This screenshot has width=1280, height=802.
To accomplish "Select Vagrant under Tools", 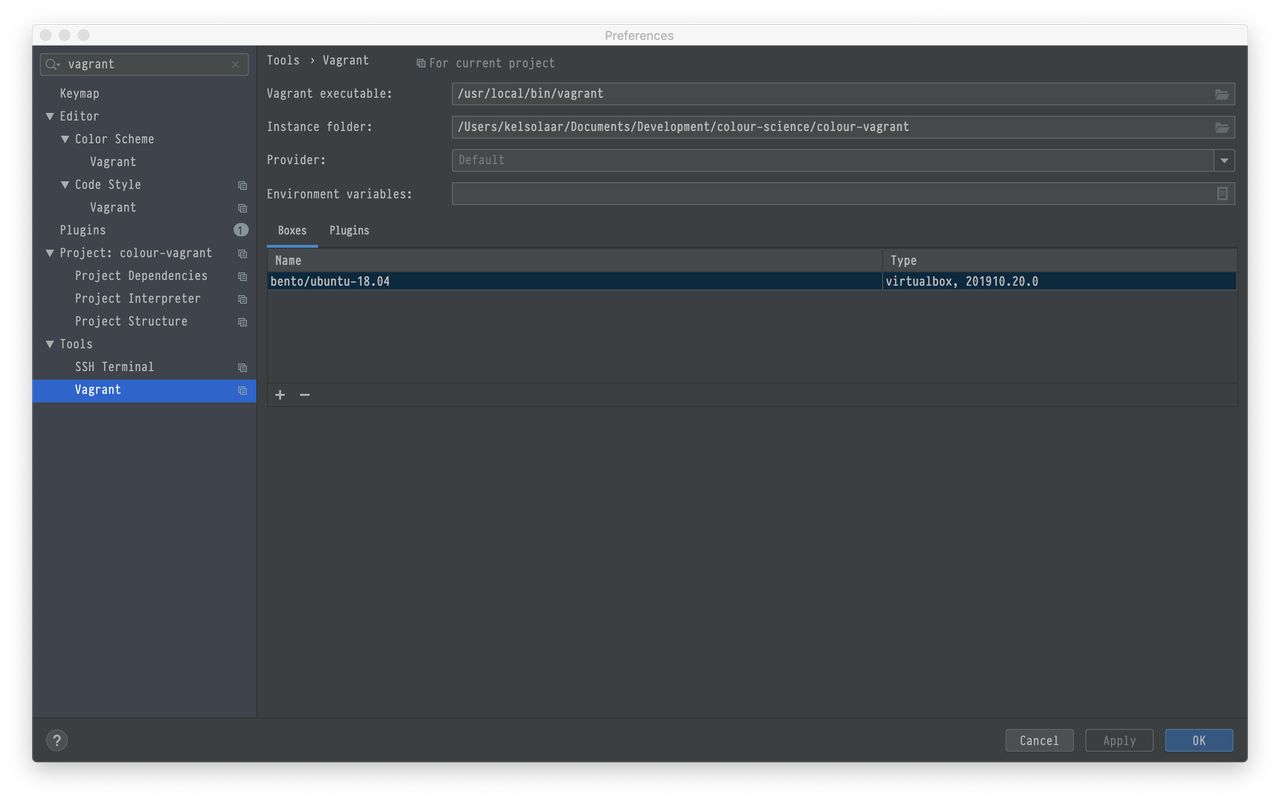I will 144,390.
